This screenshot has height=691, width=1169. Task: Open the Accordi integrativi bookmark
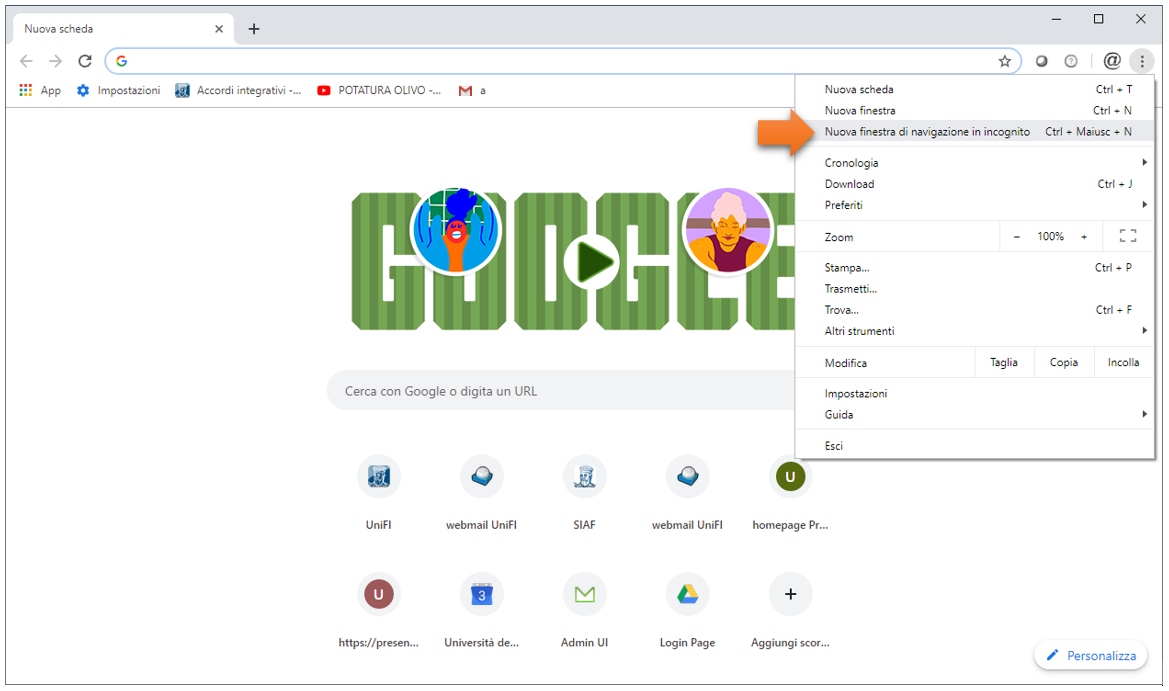tap(239, 90)
